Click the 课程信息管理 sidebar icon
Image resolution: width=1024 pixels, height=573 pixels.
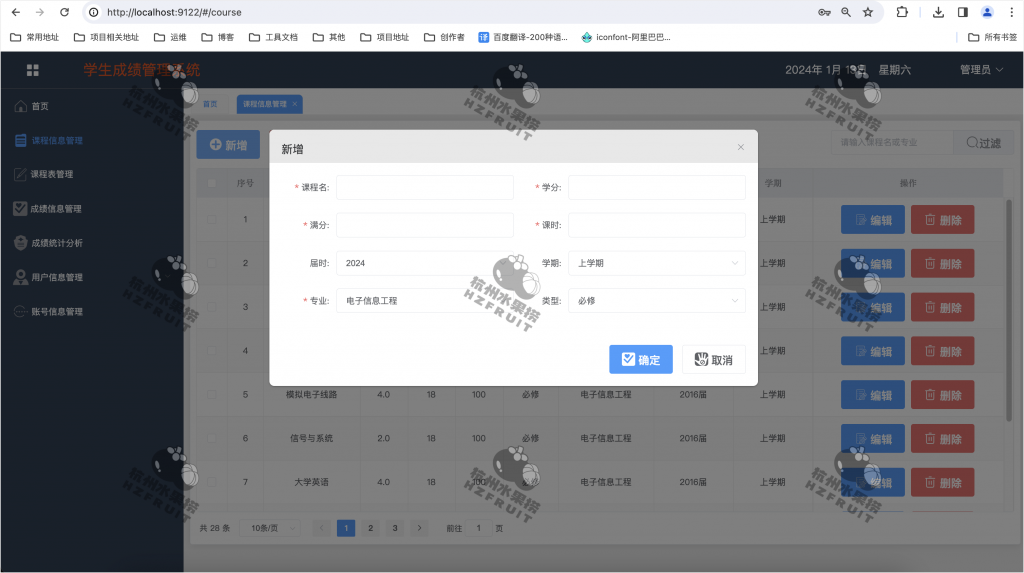point(20,140)
